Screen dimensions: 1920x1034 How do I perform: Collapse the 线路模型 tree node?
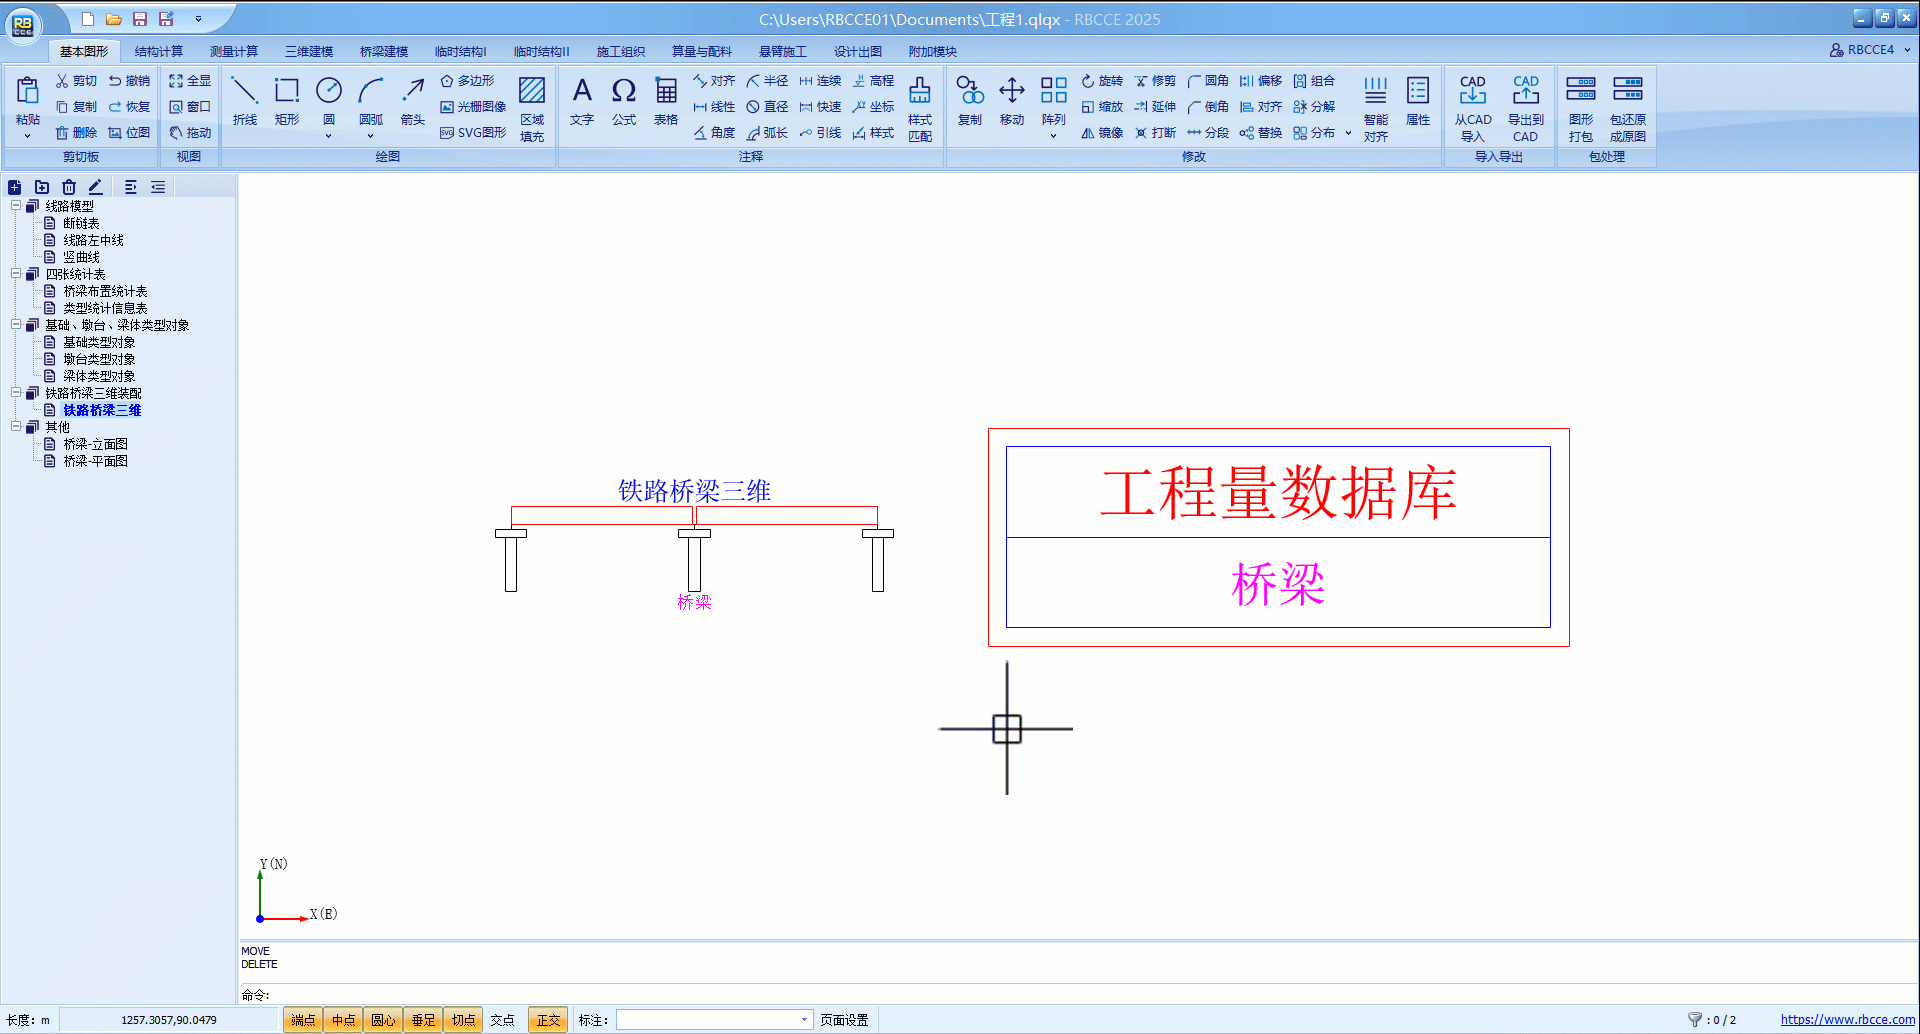pos(16,206)
